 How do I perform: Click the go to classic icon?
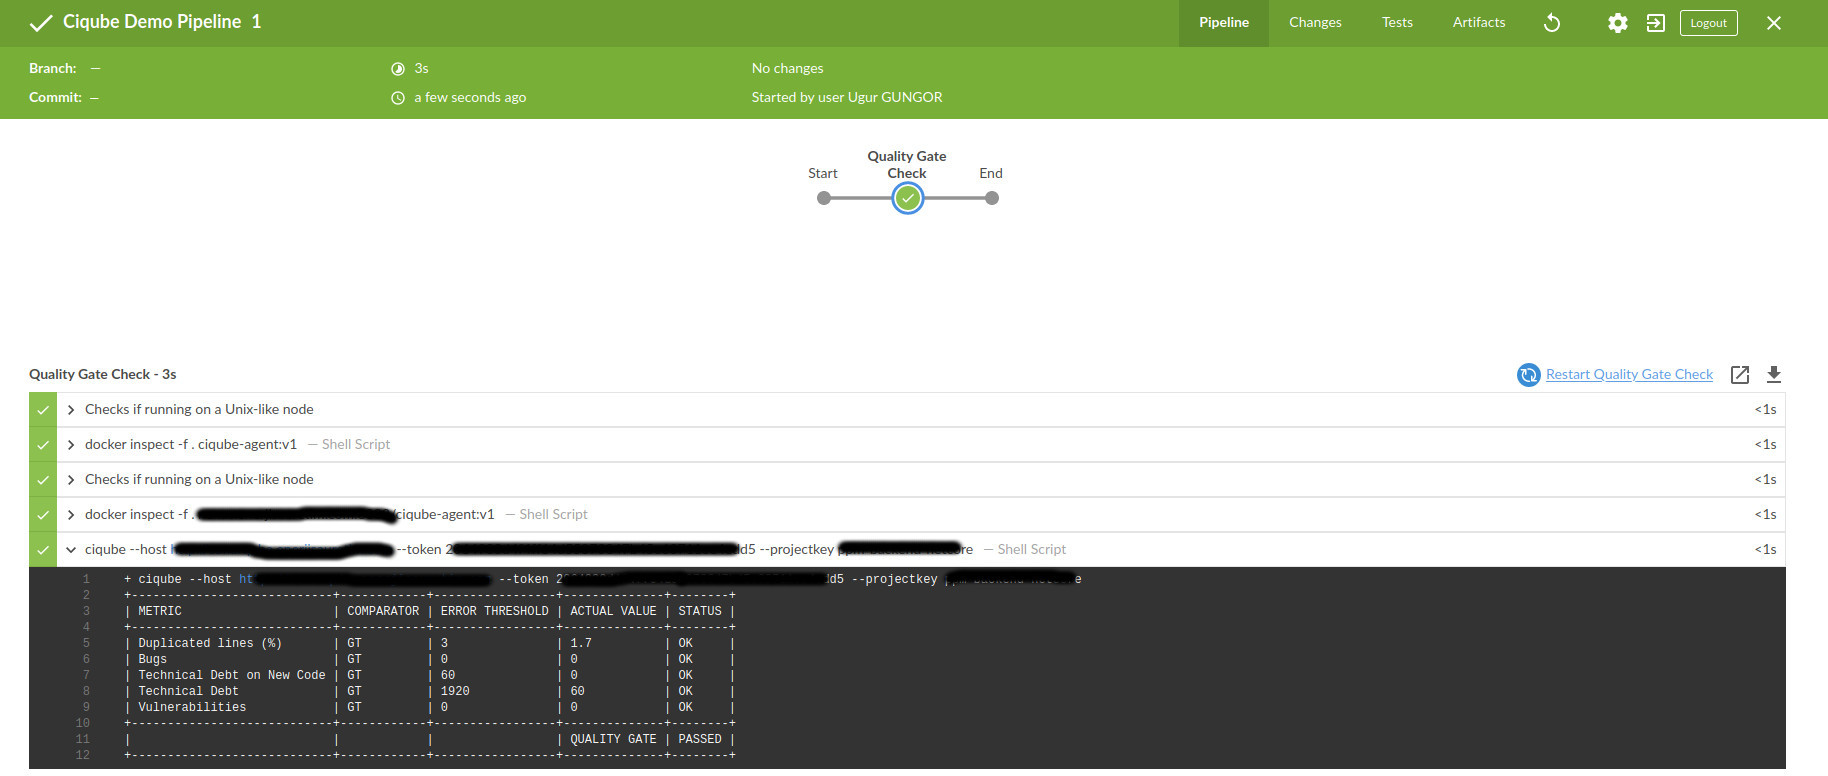(1656, 23)
